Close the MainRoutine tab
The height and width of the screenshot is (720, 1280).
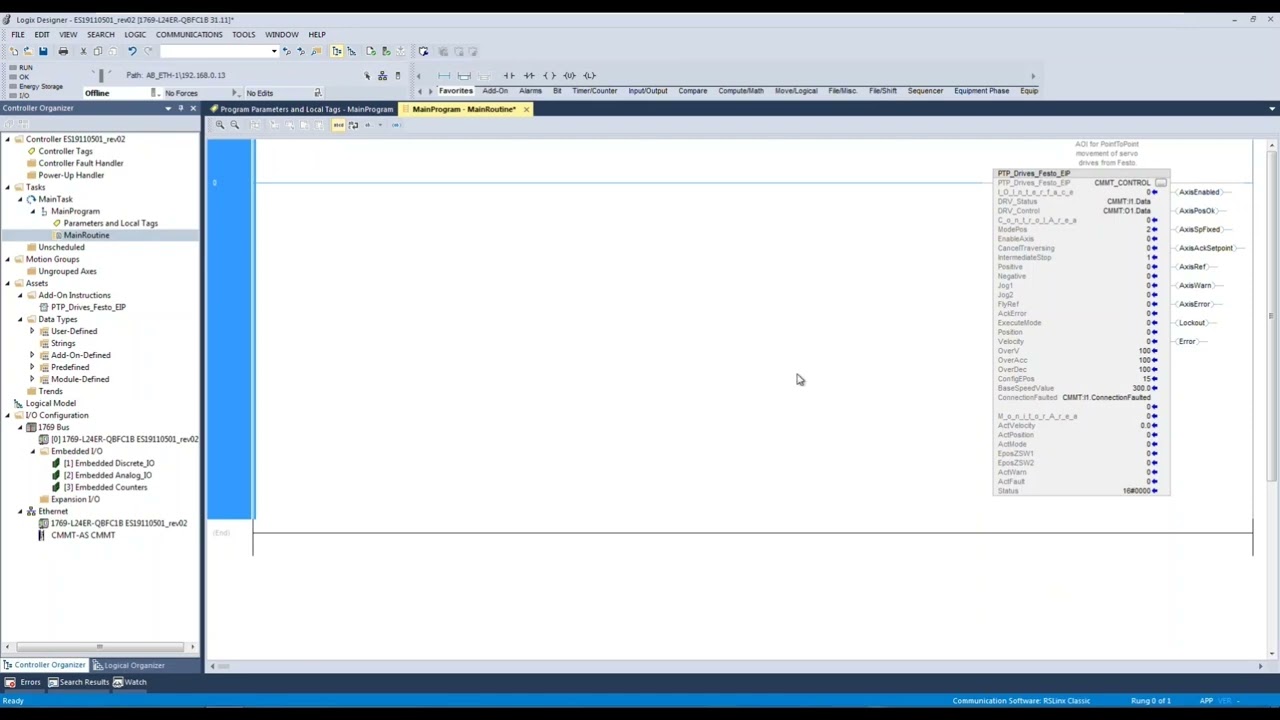pos(526,109)
